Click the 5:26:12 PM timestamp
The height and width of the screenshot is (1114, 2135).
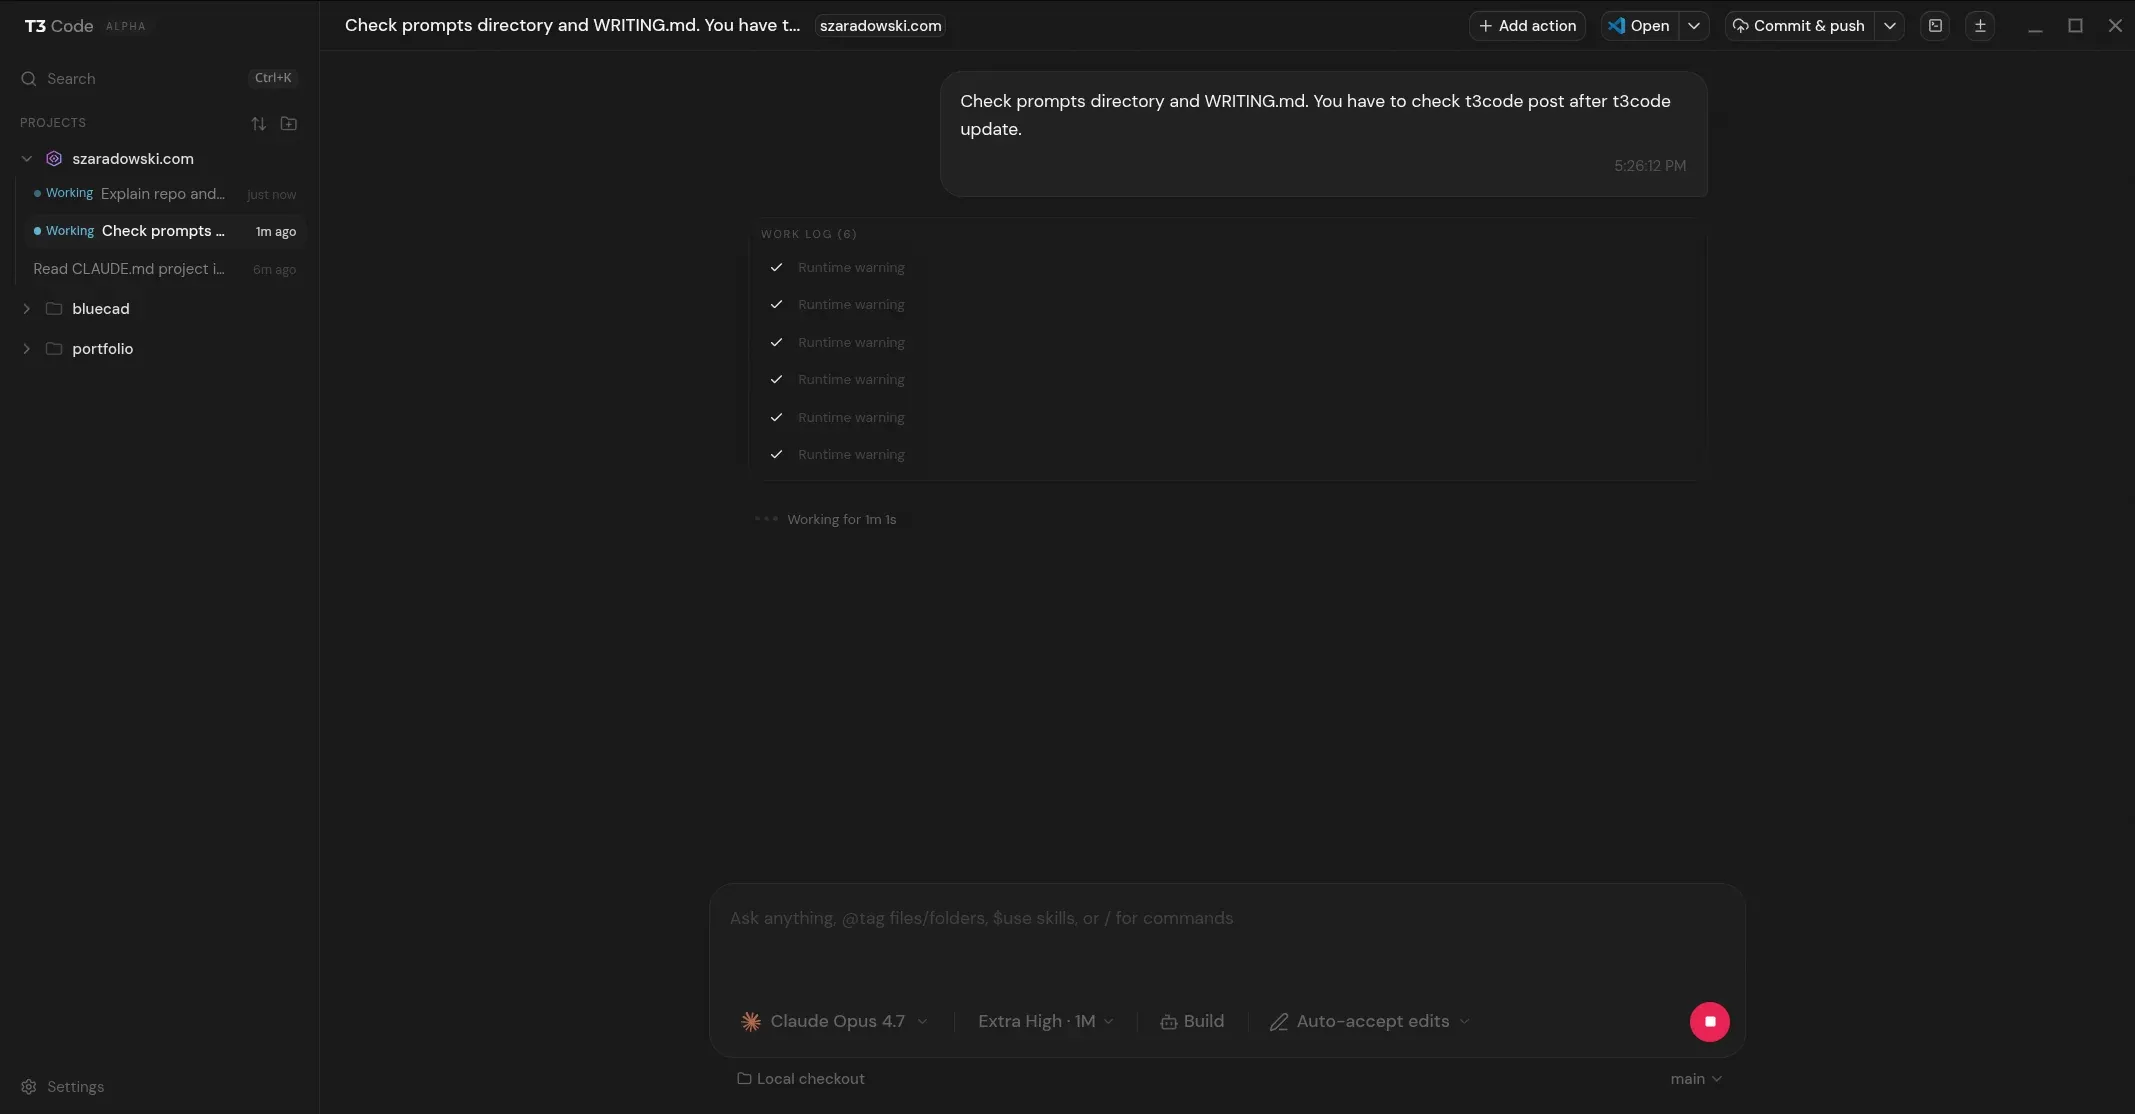[x=1650, y=166]
